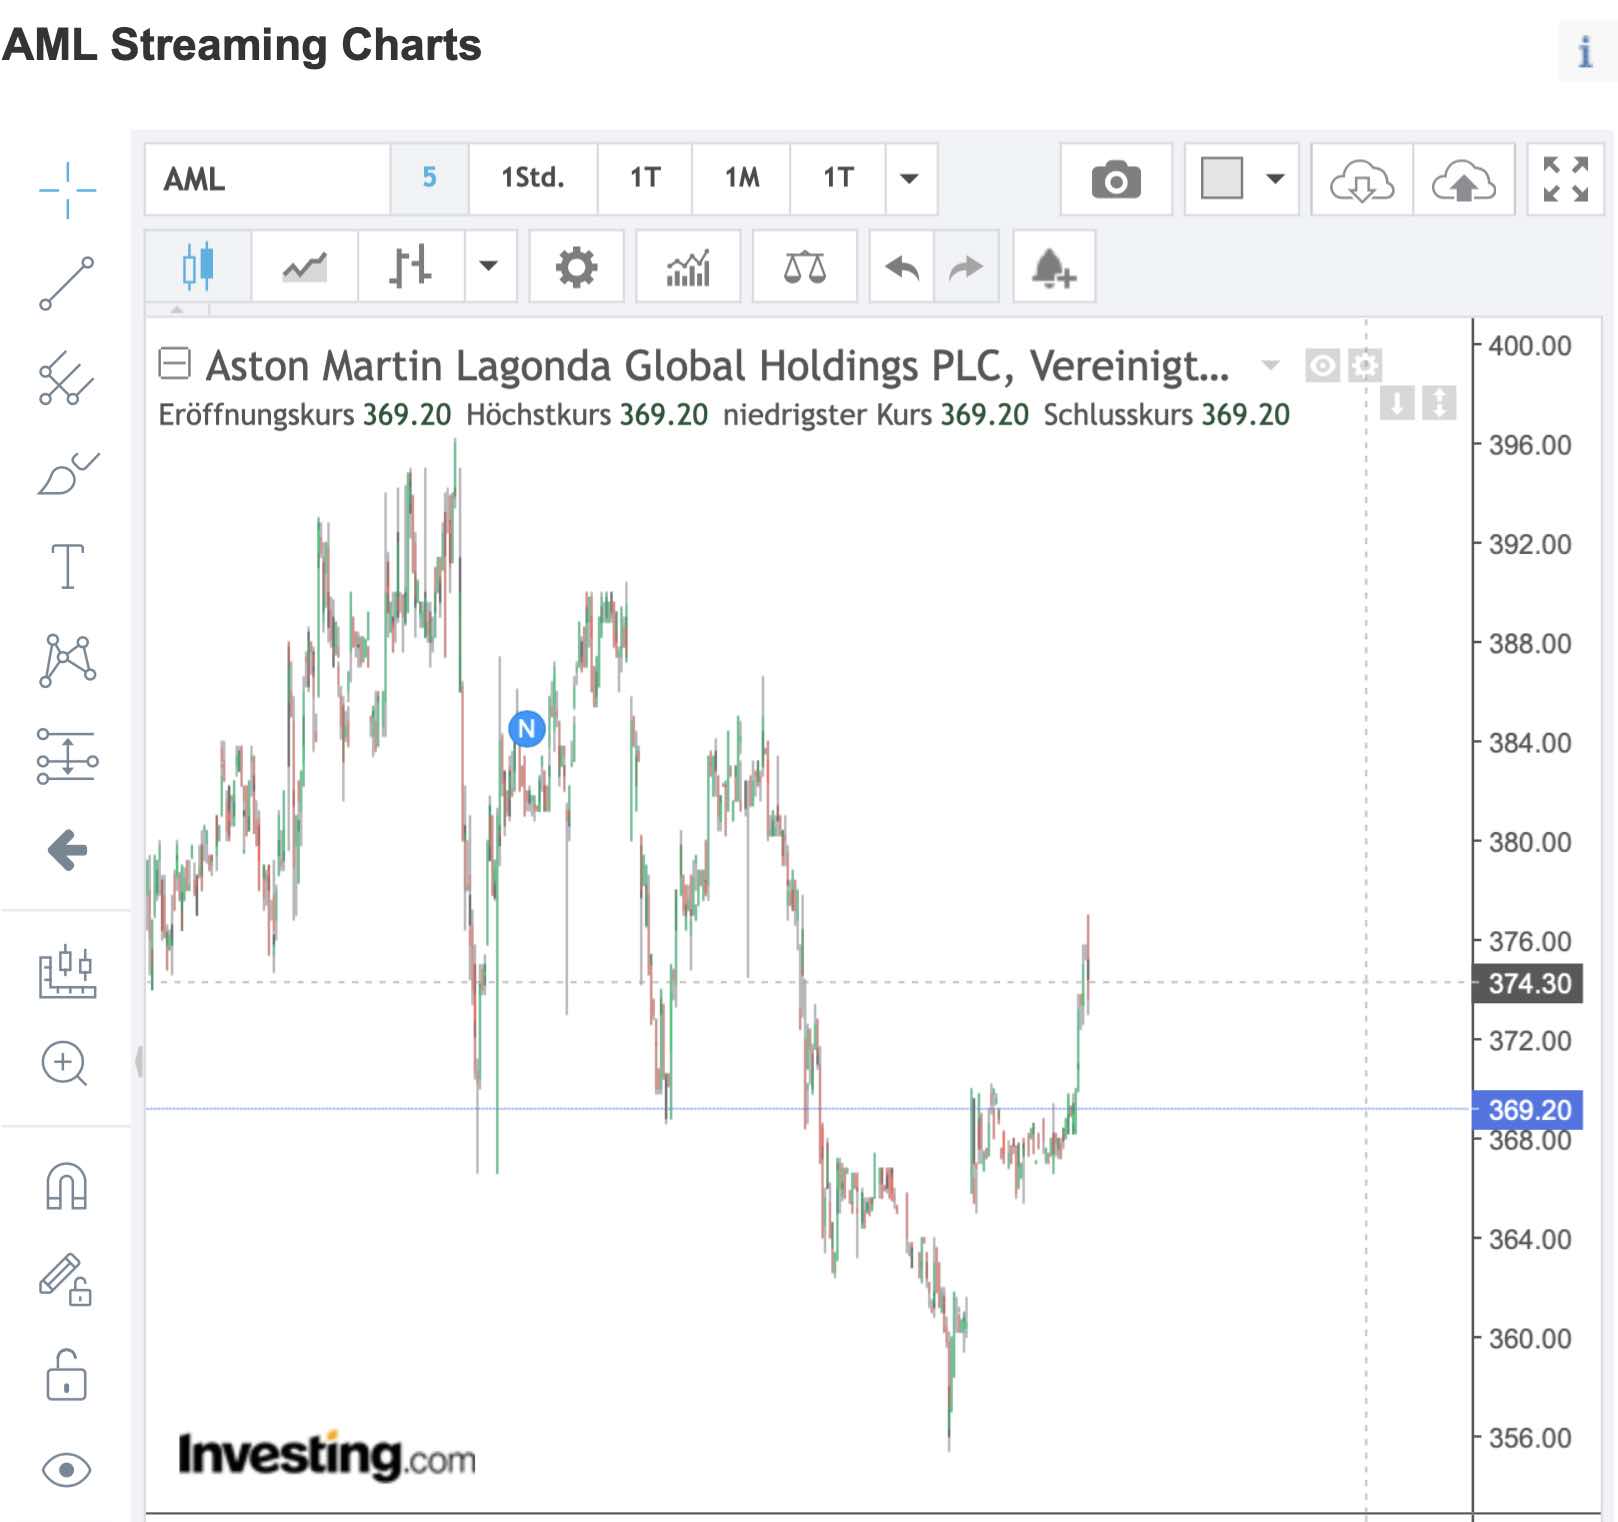The image size is (1618, 1522).
Task: Switch to the 1M interval
Action: 741,179
